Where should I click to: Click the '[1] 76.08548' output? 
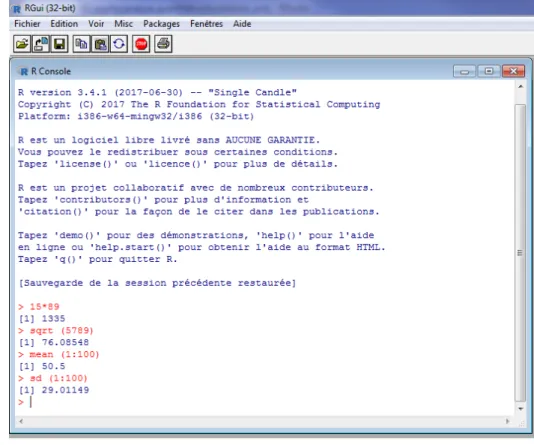pyautogui.click(x=54, y=343)
